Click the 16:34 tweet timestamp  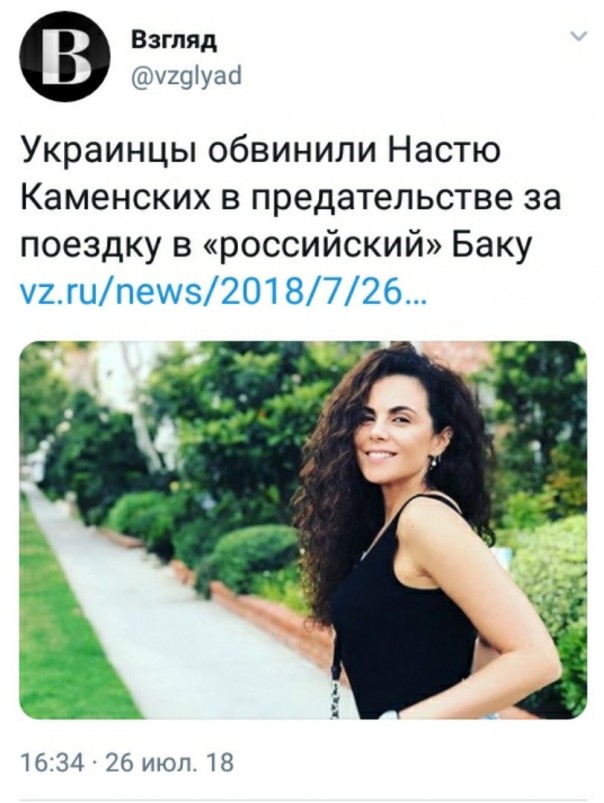click(x=52, y=762)
